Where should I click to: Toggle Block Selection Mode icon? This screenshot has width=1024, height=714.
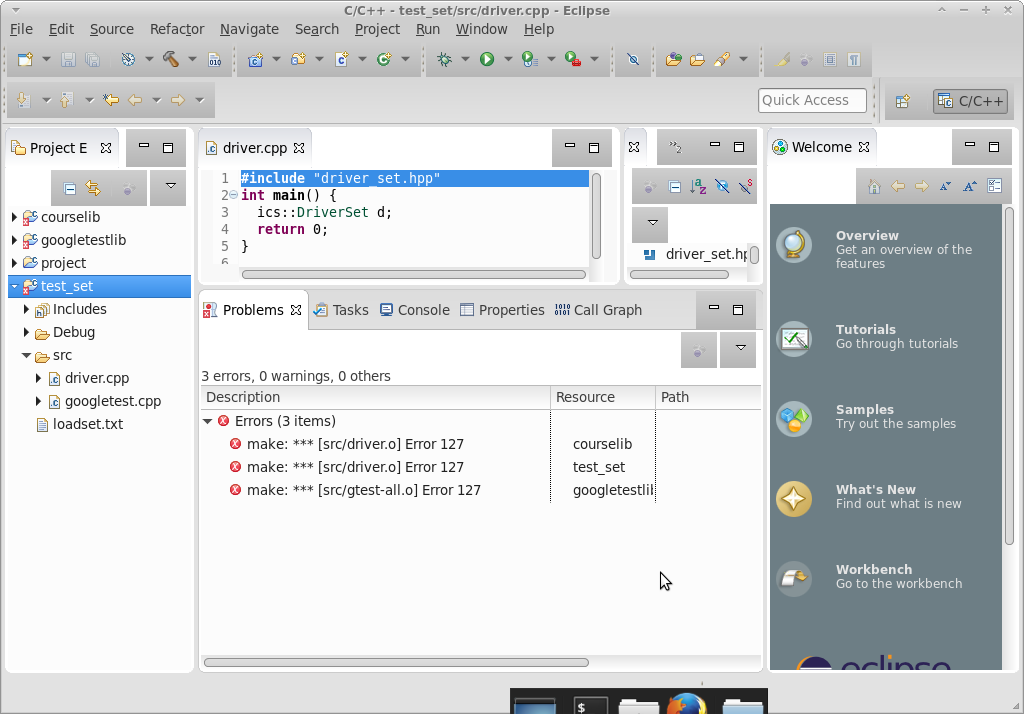coord(829,59)
